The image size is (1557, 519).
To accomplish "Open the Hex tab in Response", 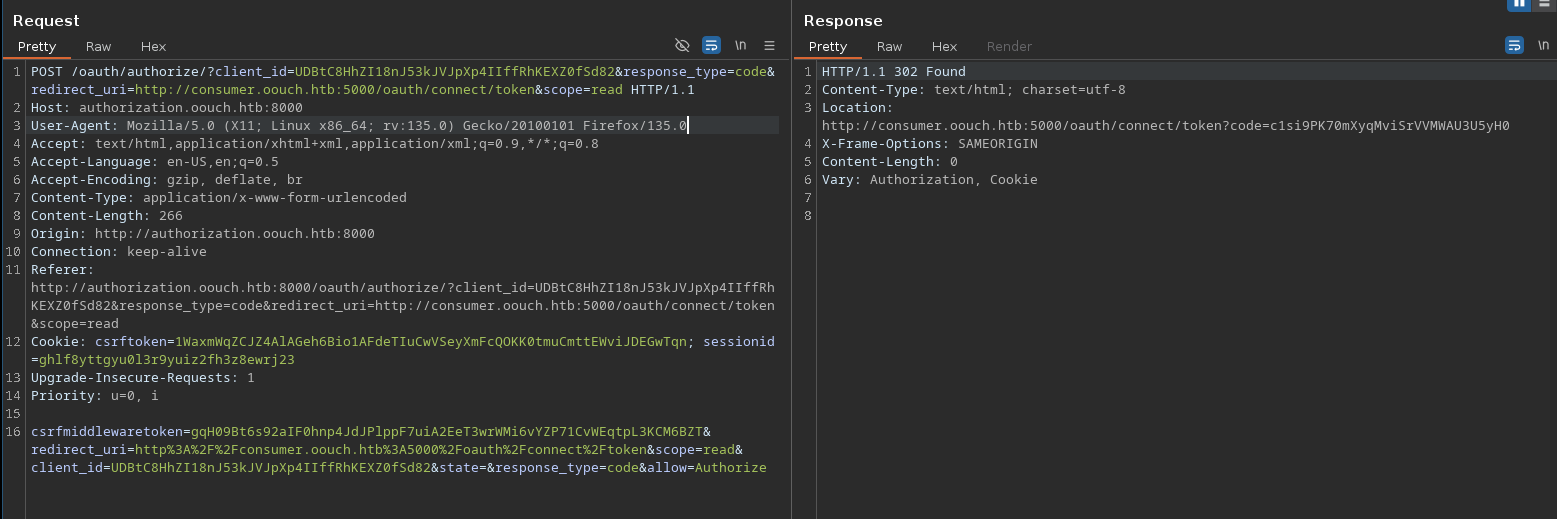I will coord(944,47).
